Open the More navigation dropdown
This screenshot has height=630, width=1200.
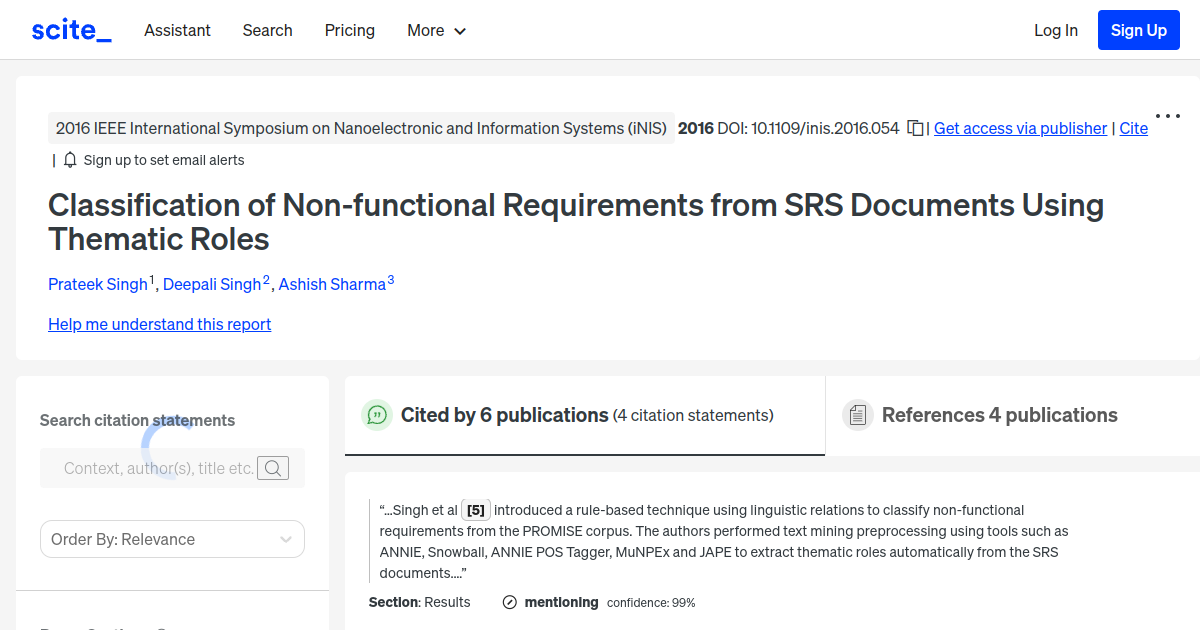436,30
